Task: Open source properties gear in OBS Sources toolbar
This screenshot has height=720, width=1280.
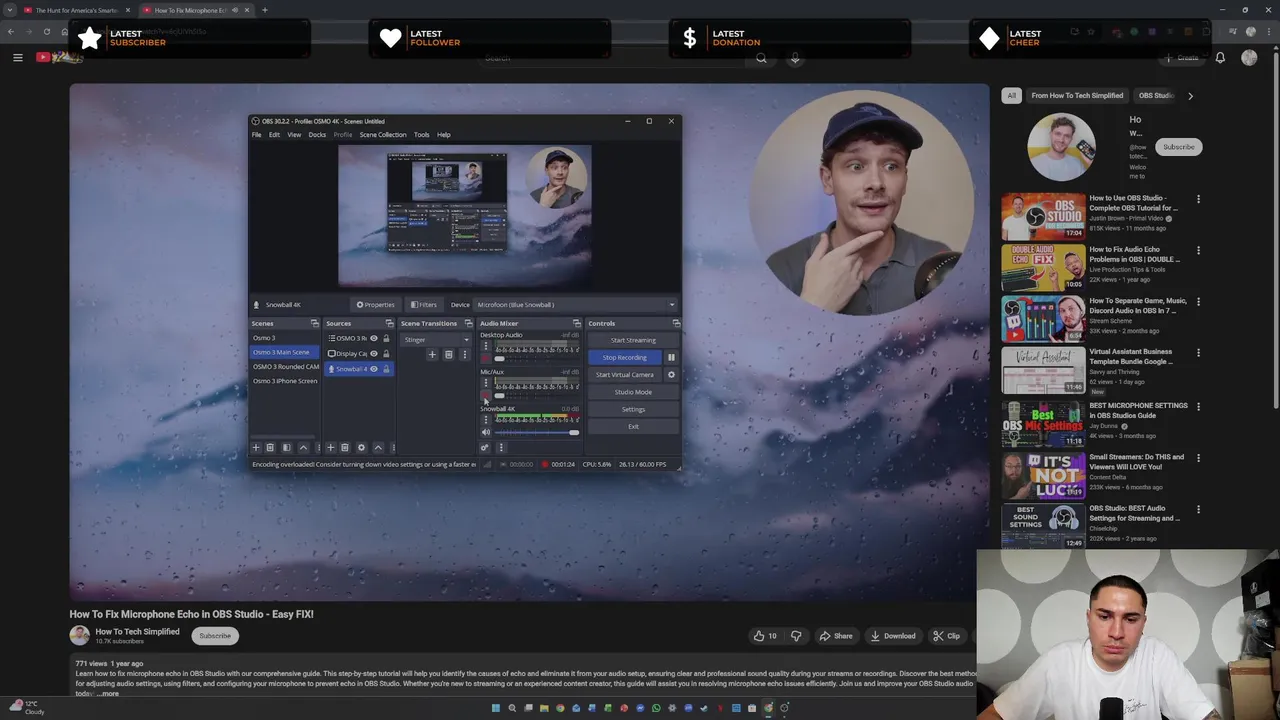Action: [x=361, y=447]
